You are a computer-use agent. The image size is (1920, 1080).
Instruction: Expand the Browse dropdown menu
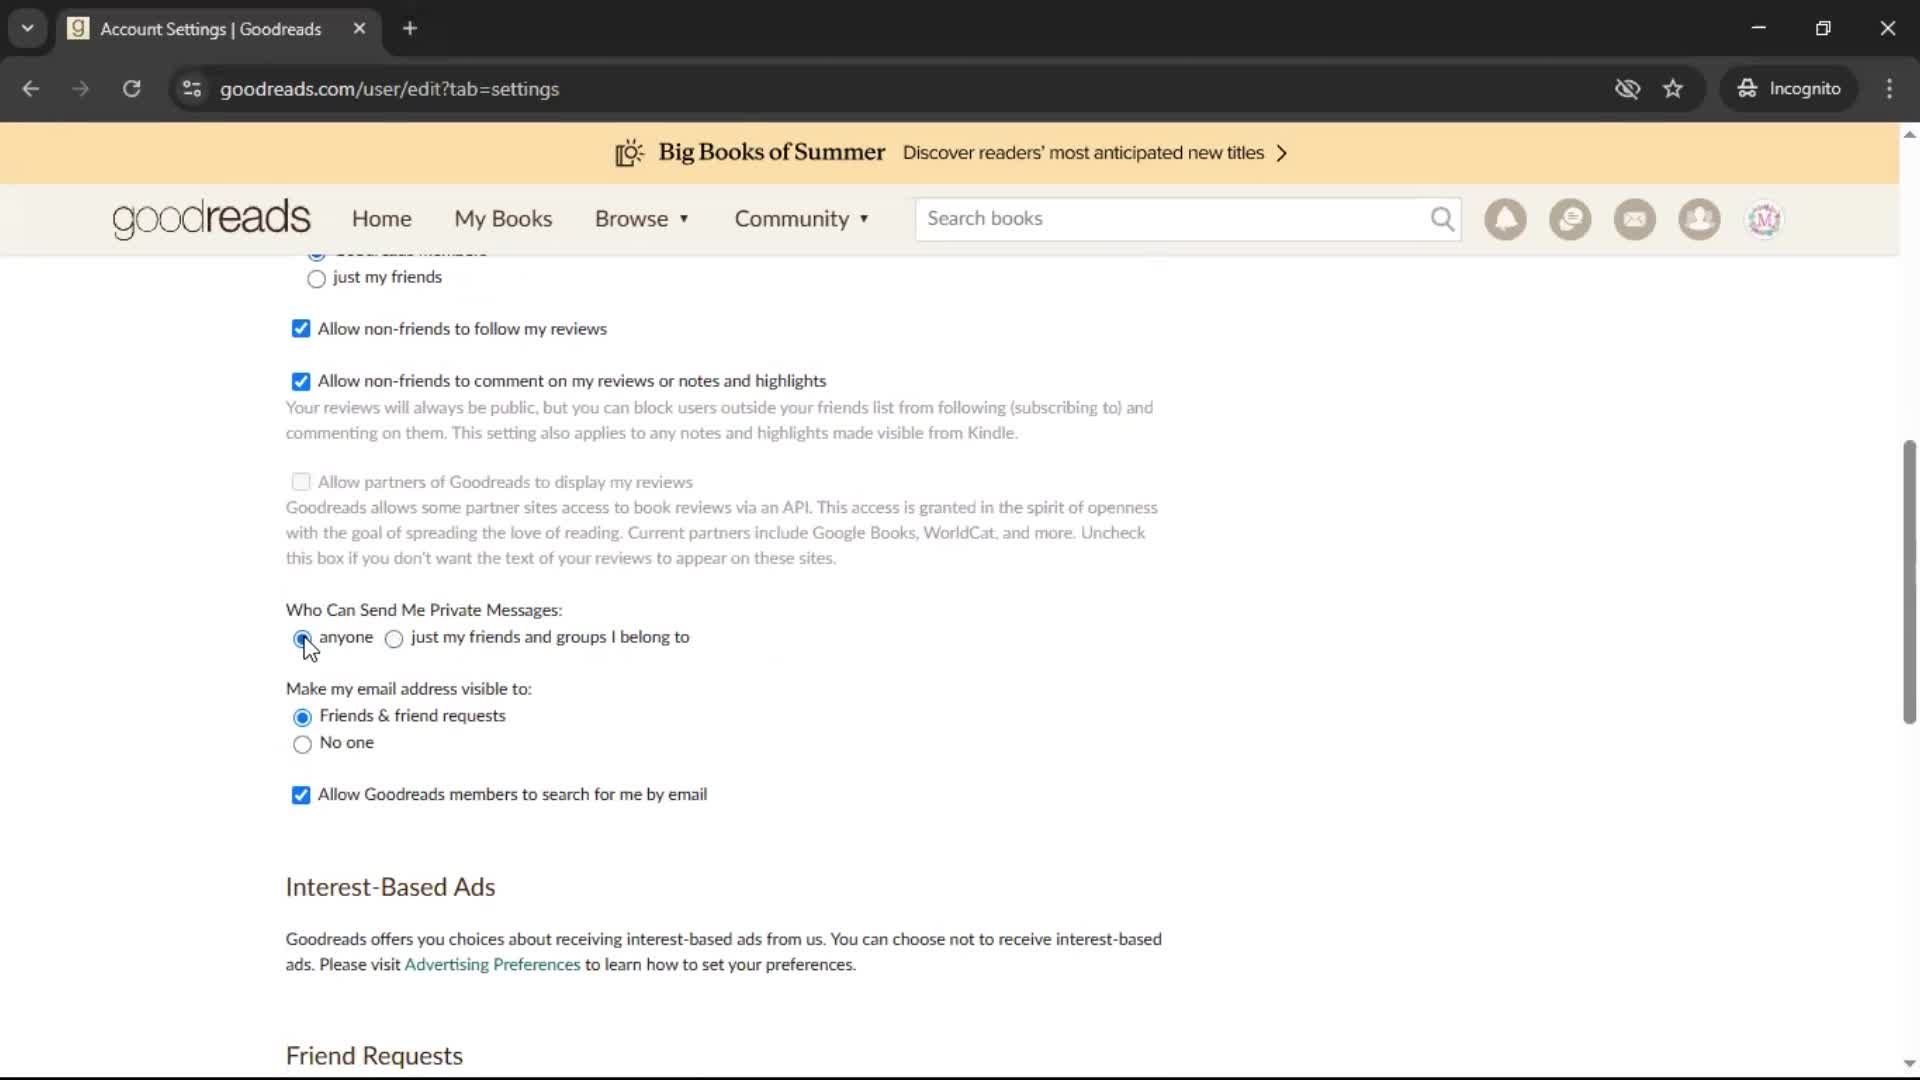click(x=642, y=219)
